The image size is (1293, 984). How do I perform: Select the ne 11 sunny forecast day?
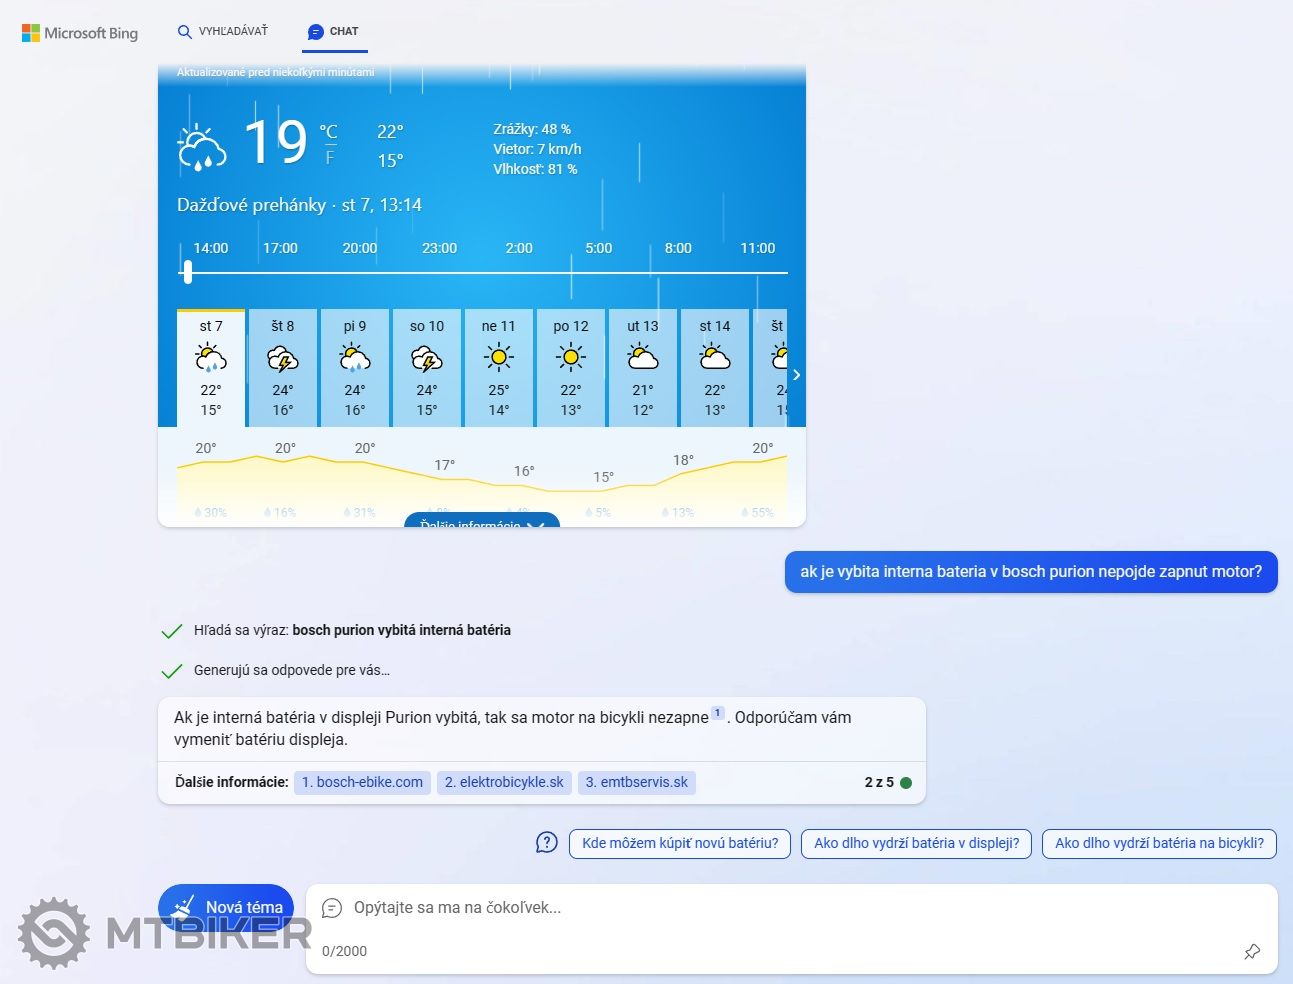[x=498, y=367]
